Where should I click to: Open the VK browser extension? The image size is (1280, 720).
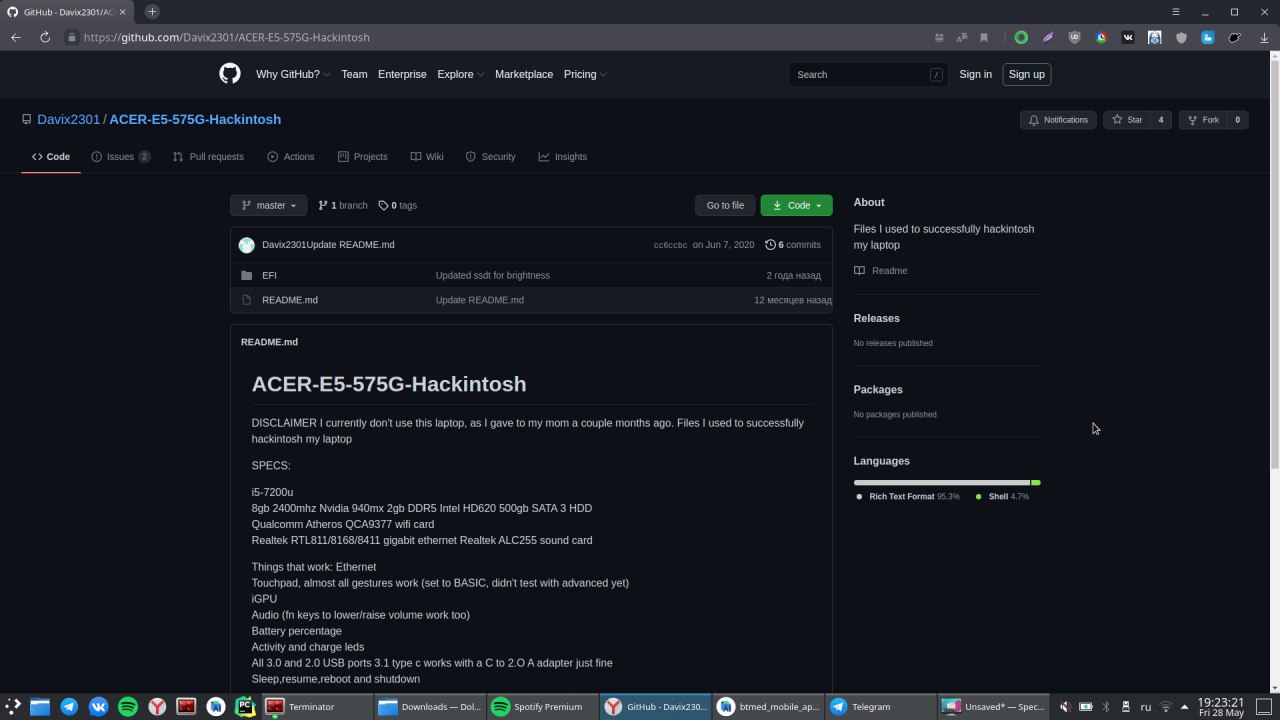[1128, 37]
